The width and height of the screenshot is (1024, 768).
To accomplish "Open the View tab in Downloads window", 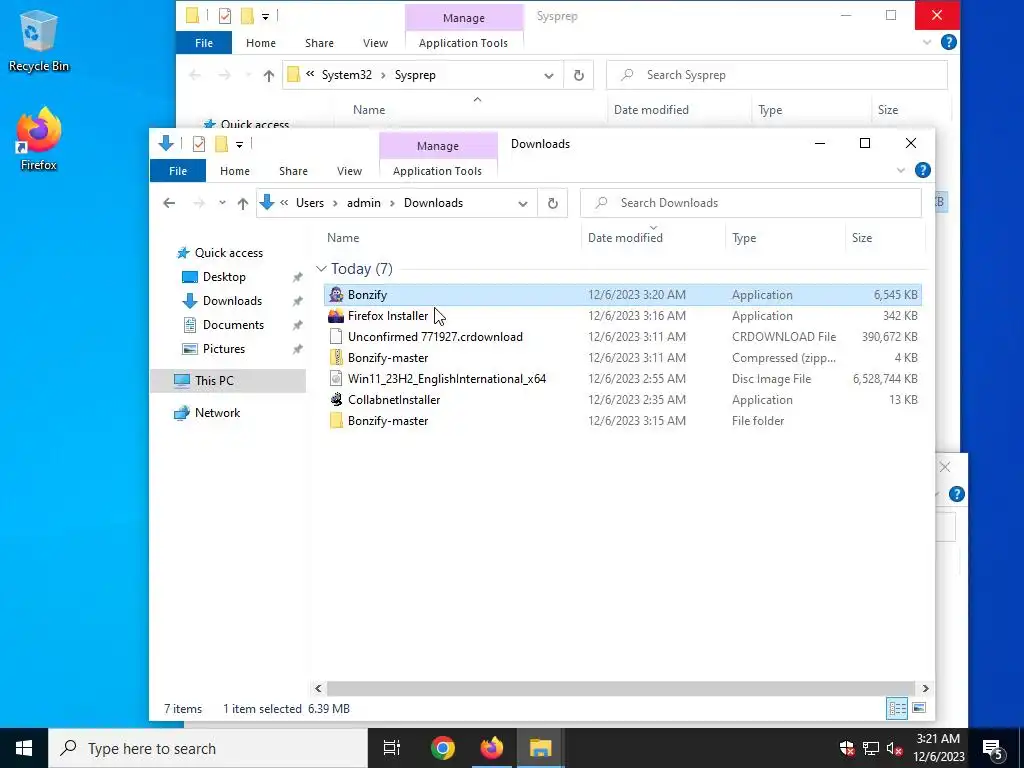I will click(349, 171).
